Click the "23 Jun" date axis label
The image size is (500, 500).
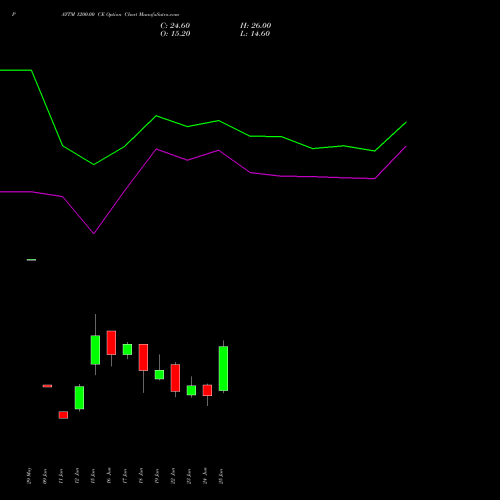pos(189,476)
